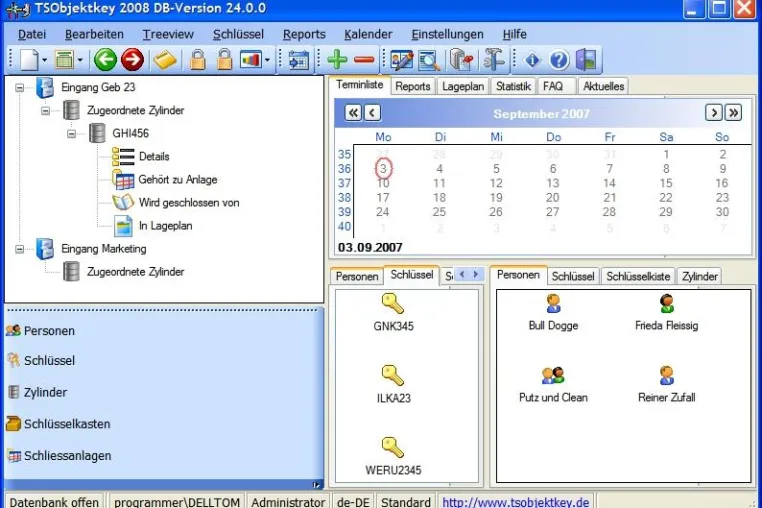This screenshot has width=762, height=508.
Task: Open the Datei menu
Action: tap(32, 34)
